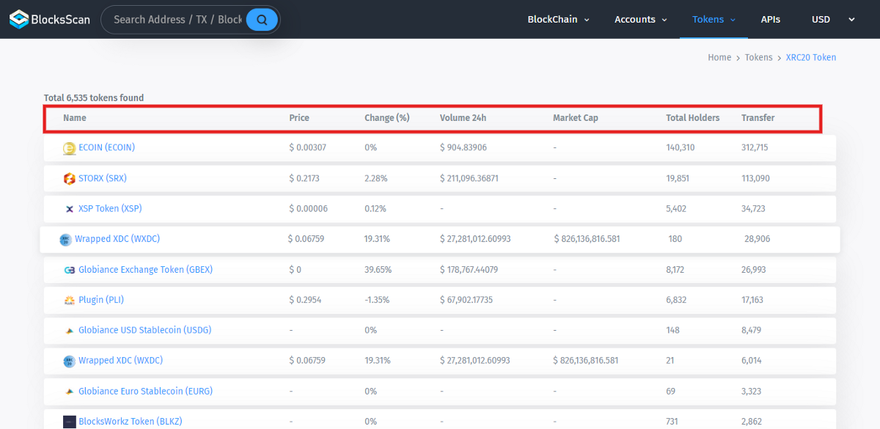Click the Globiance Exchange Token icon
The height and width of the screenshot is (429, 880).
pos(69,270)
